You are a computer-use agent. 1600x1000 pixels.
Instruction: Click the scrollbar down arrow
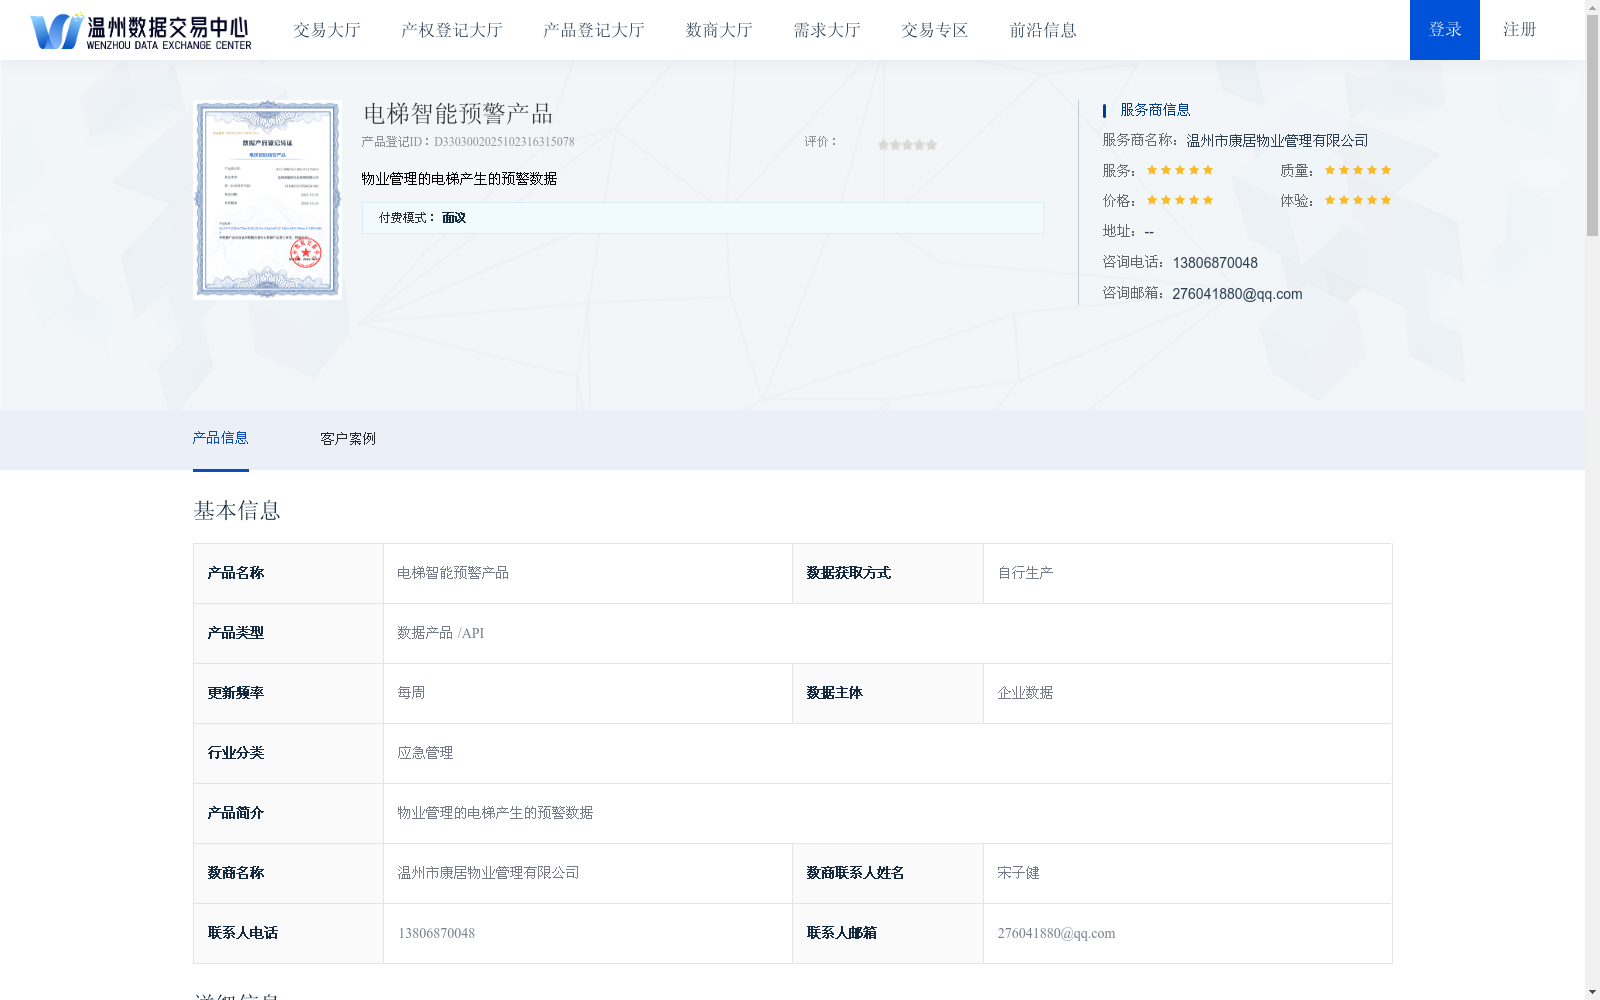(1593, 993)
